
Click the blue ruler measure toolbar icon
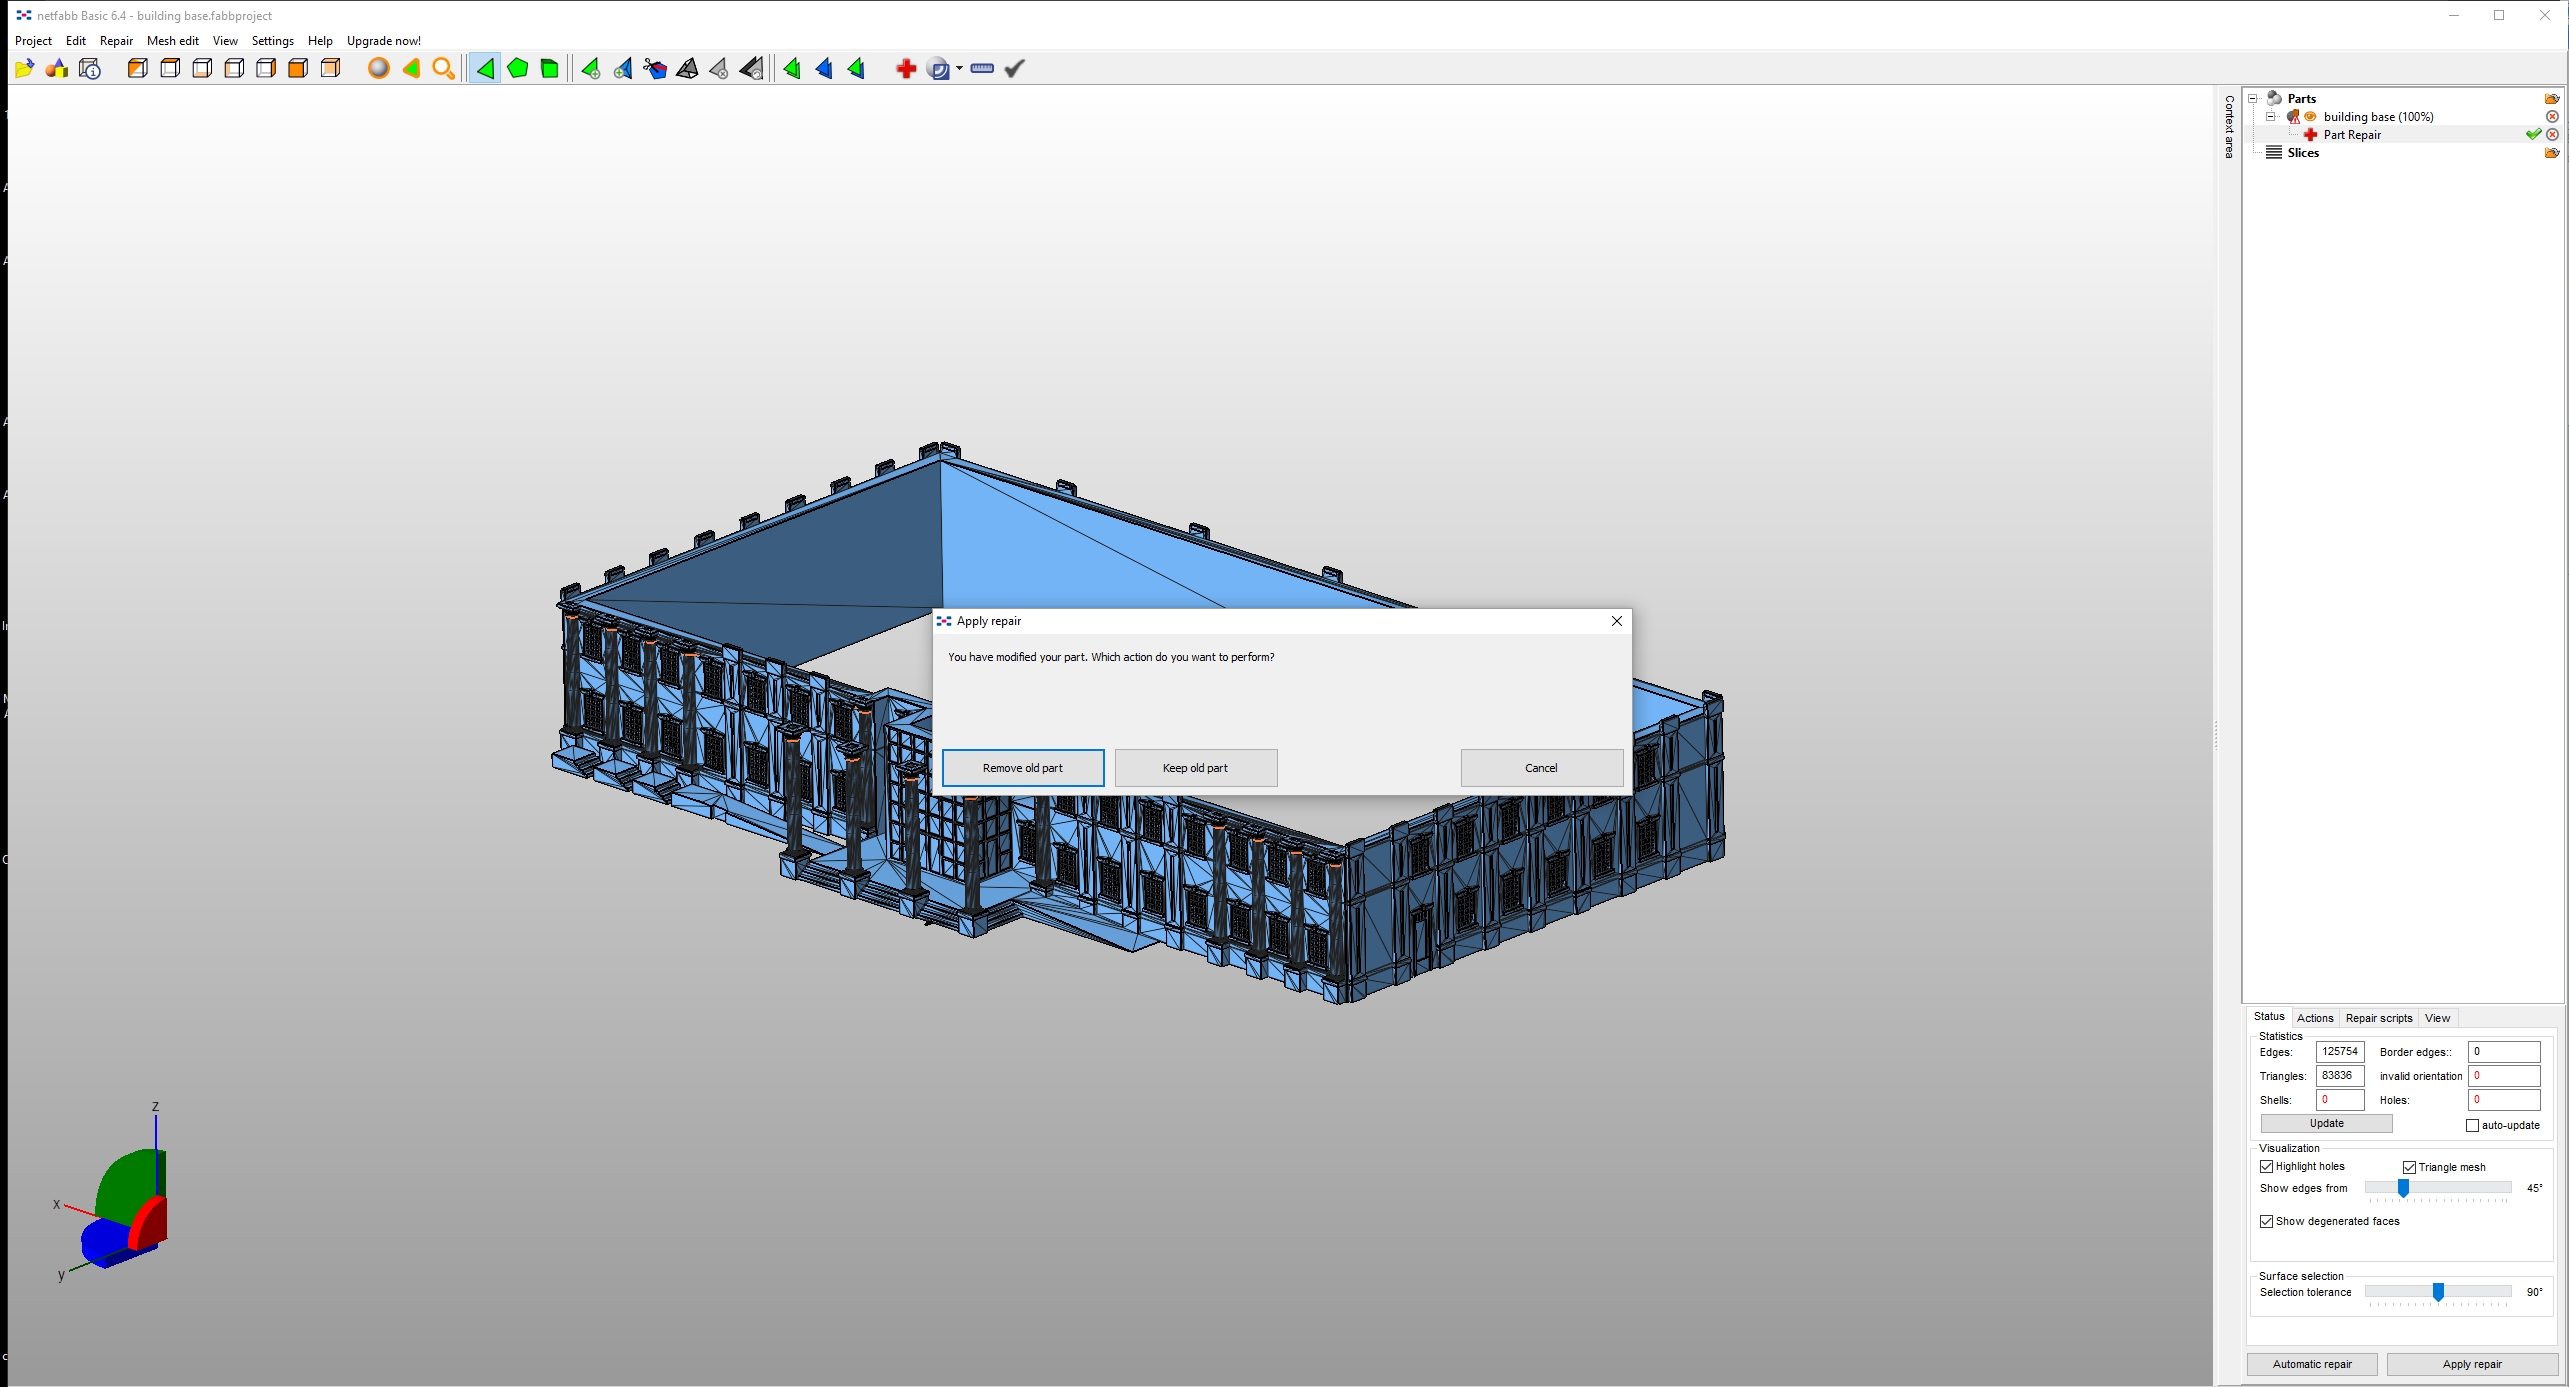(982, 69)
